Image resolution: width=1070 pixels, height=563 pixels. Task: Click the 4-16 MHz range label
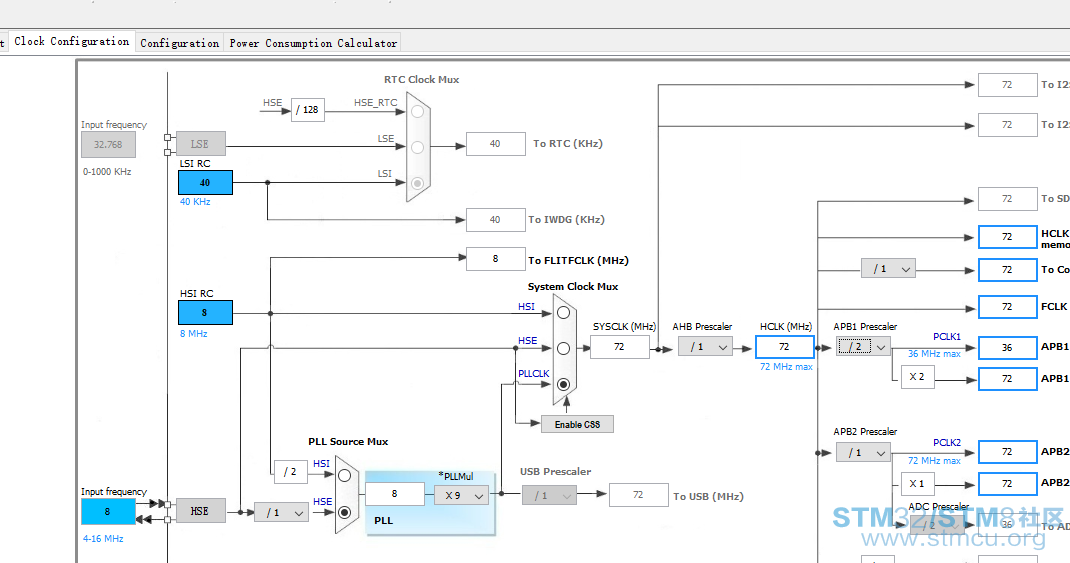pos(103,538)
